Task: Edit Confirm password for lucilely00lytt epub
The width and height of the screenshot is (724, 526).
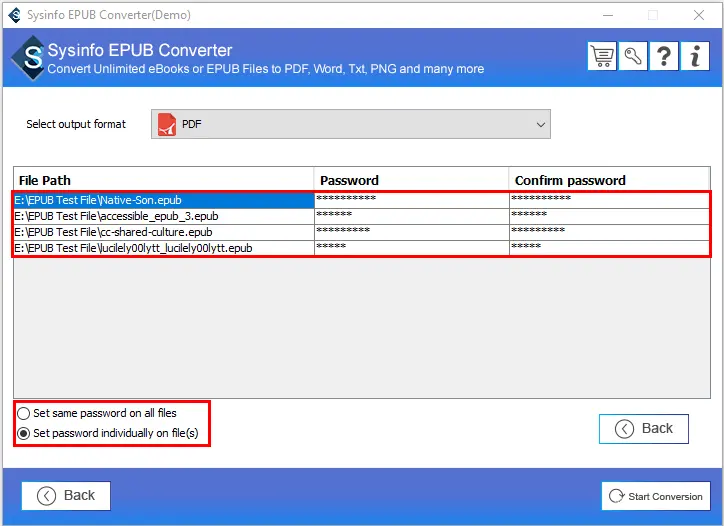Action: tap(609, 248)
